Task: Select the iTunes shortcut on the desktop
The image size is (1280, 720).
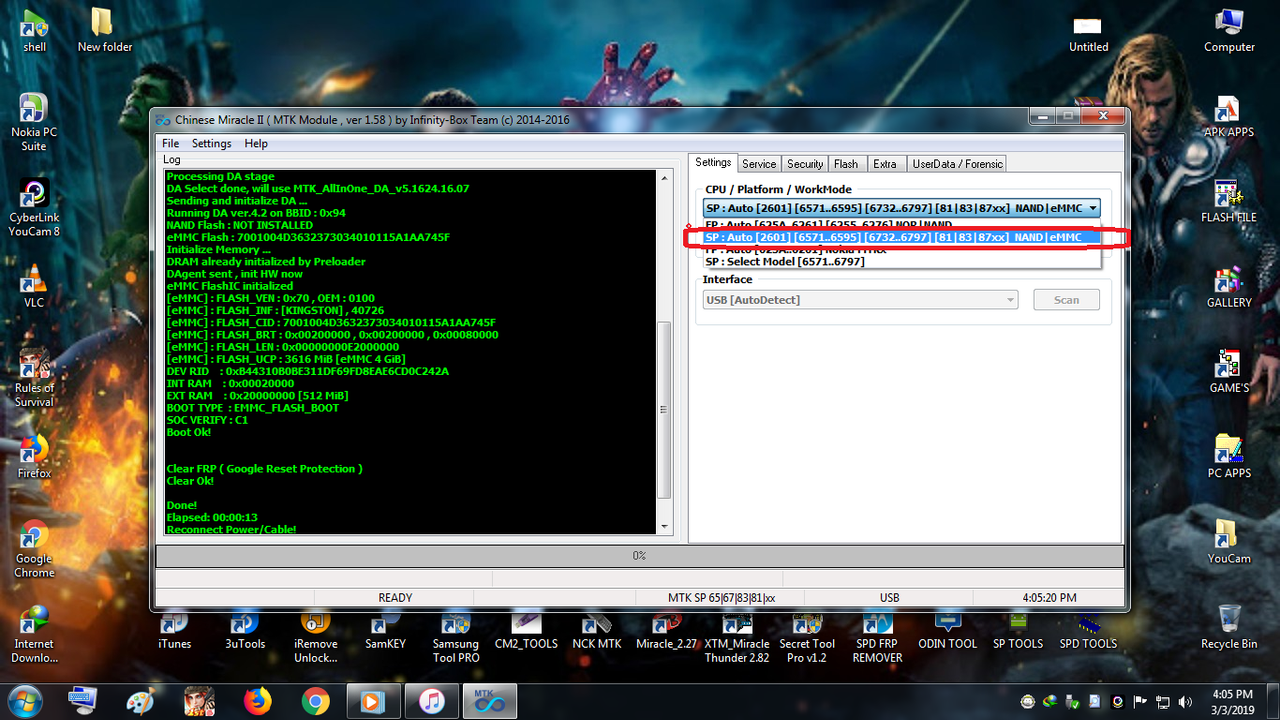Action: (x=174, y=630)
